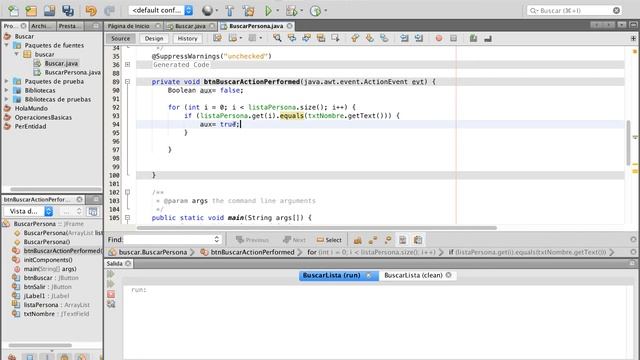Click the Undo toolbar icon
640x360 pixels.
pos(91,11)
